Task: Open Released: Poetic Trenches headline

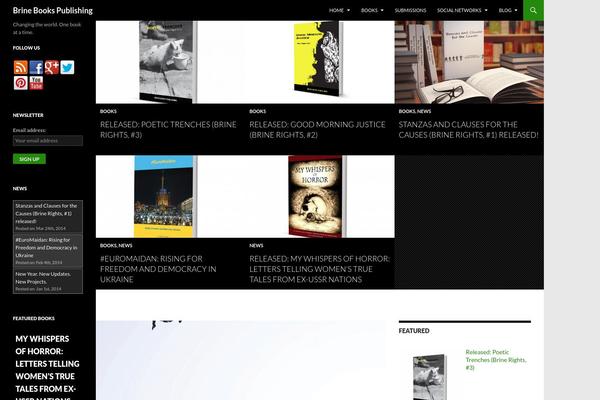Action: point(168,129)
